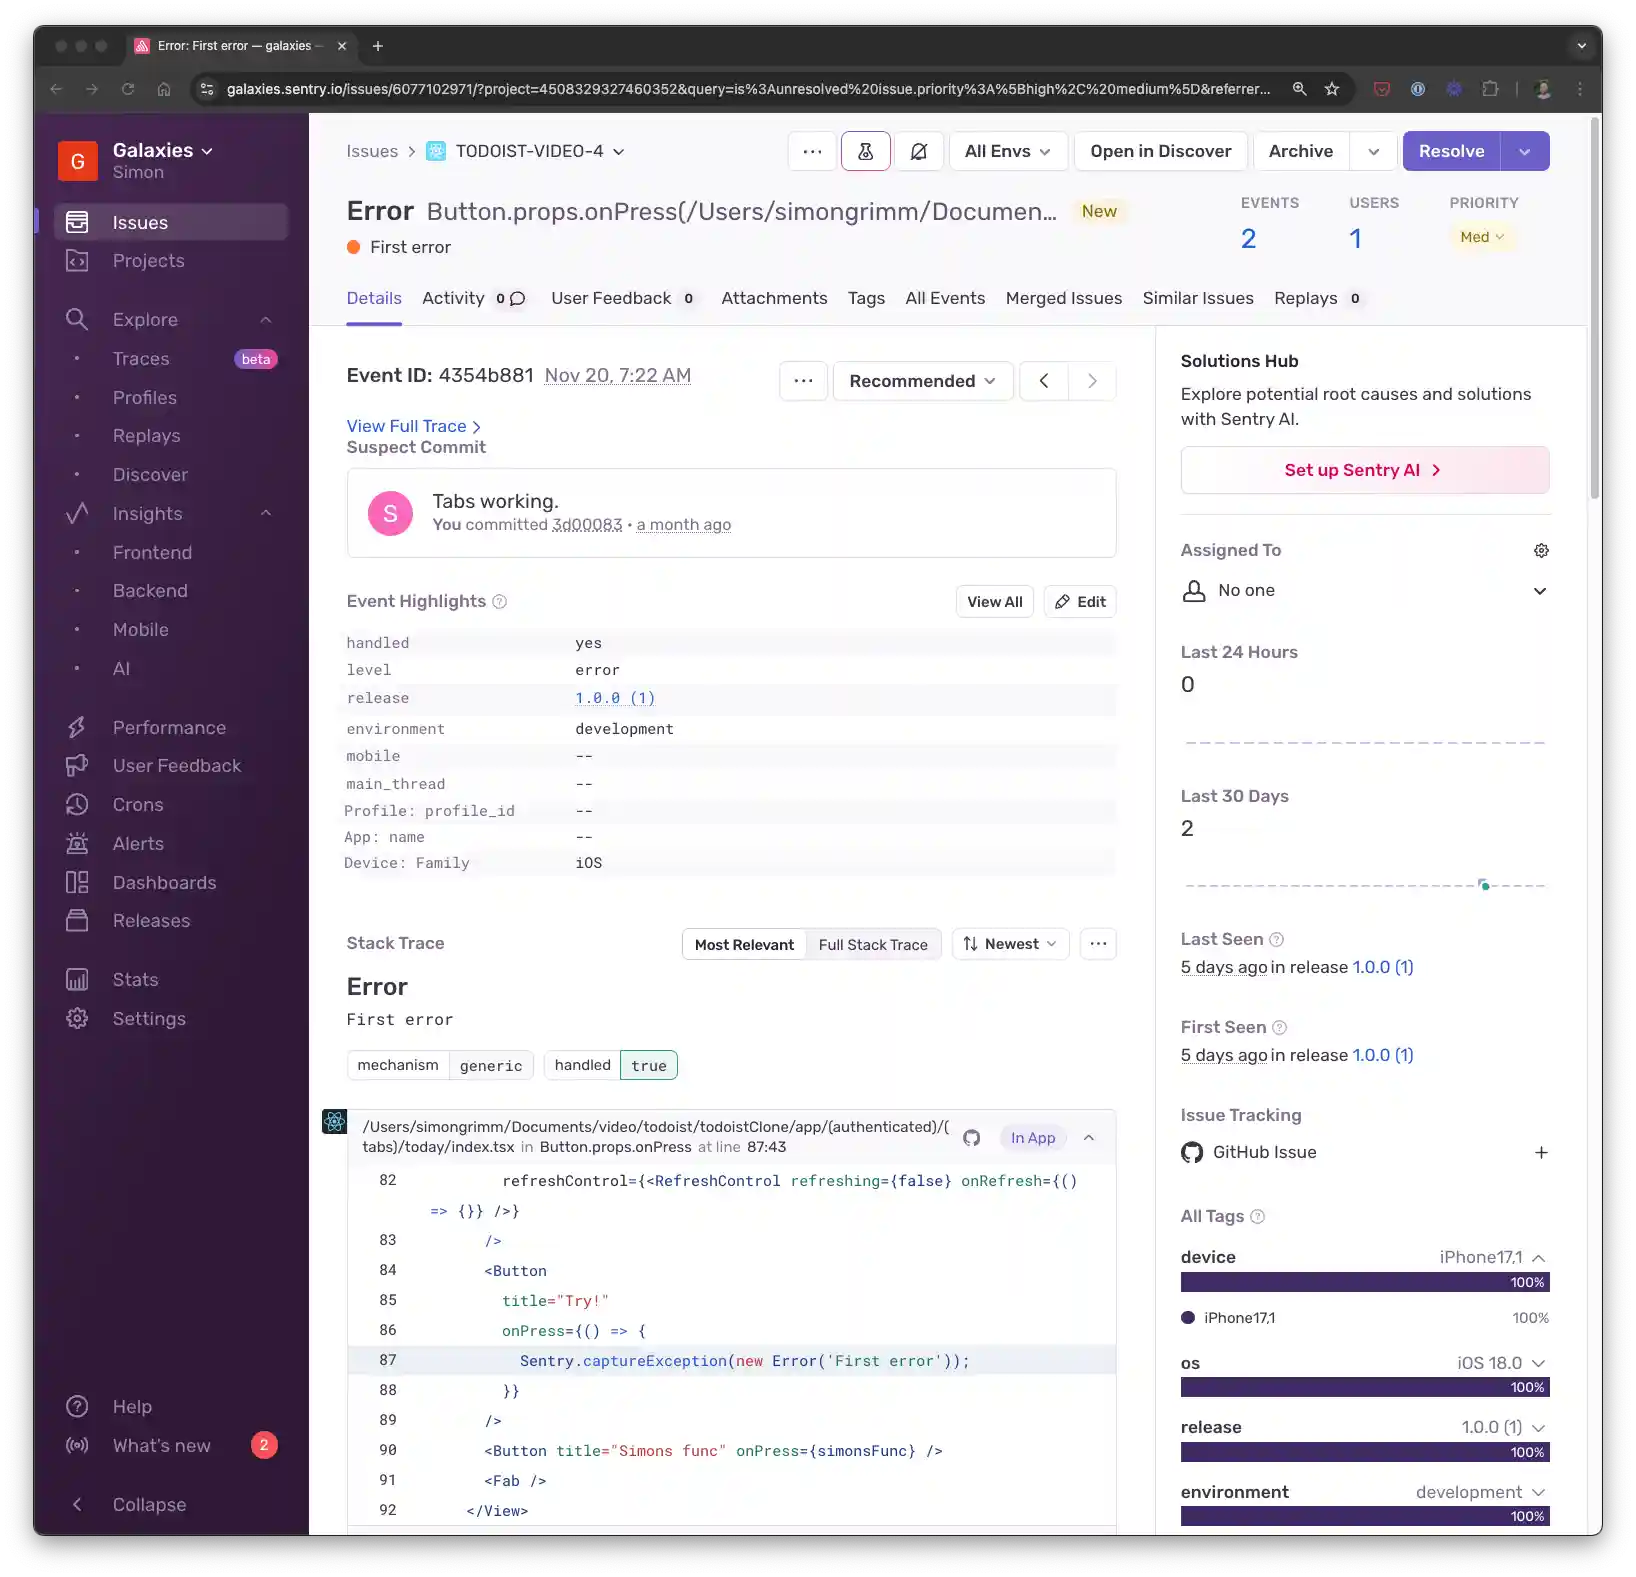Click the browser bookmark star icon
1636x1577 pixels.
coord(1332,89)
